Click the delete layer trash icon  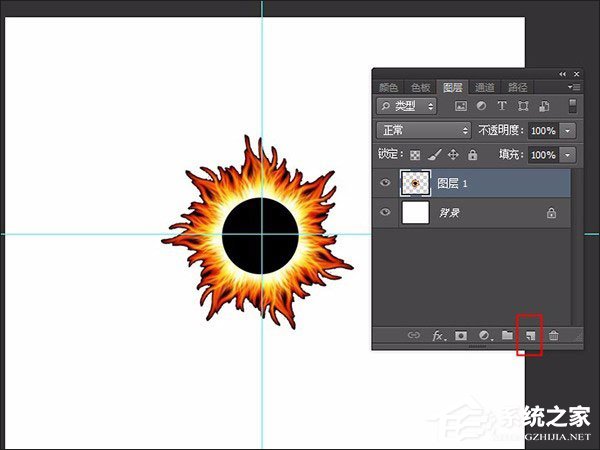tap(553, 337)
